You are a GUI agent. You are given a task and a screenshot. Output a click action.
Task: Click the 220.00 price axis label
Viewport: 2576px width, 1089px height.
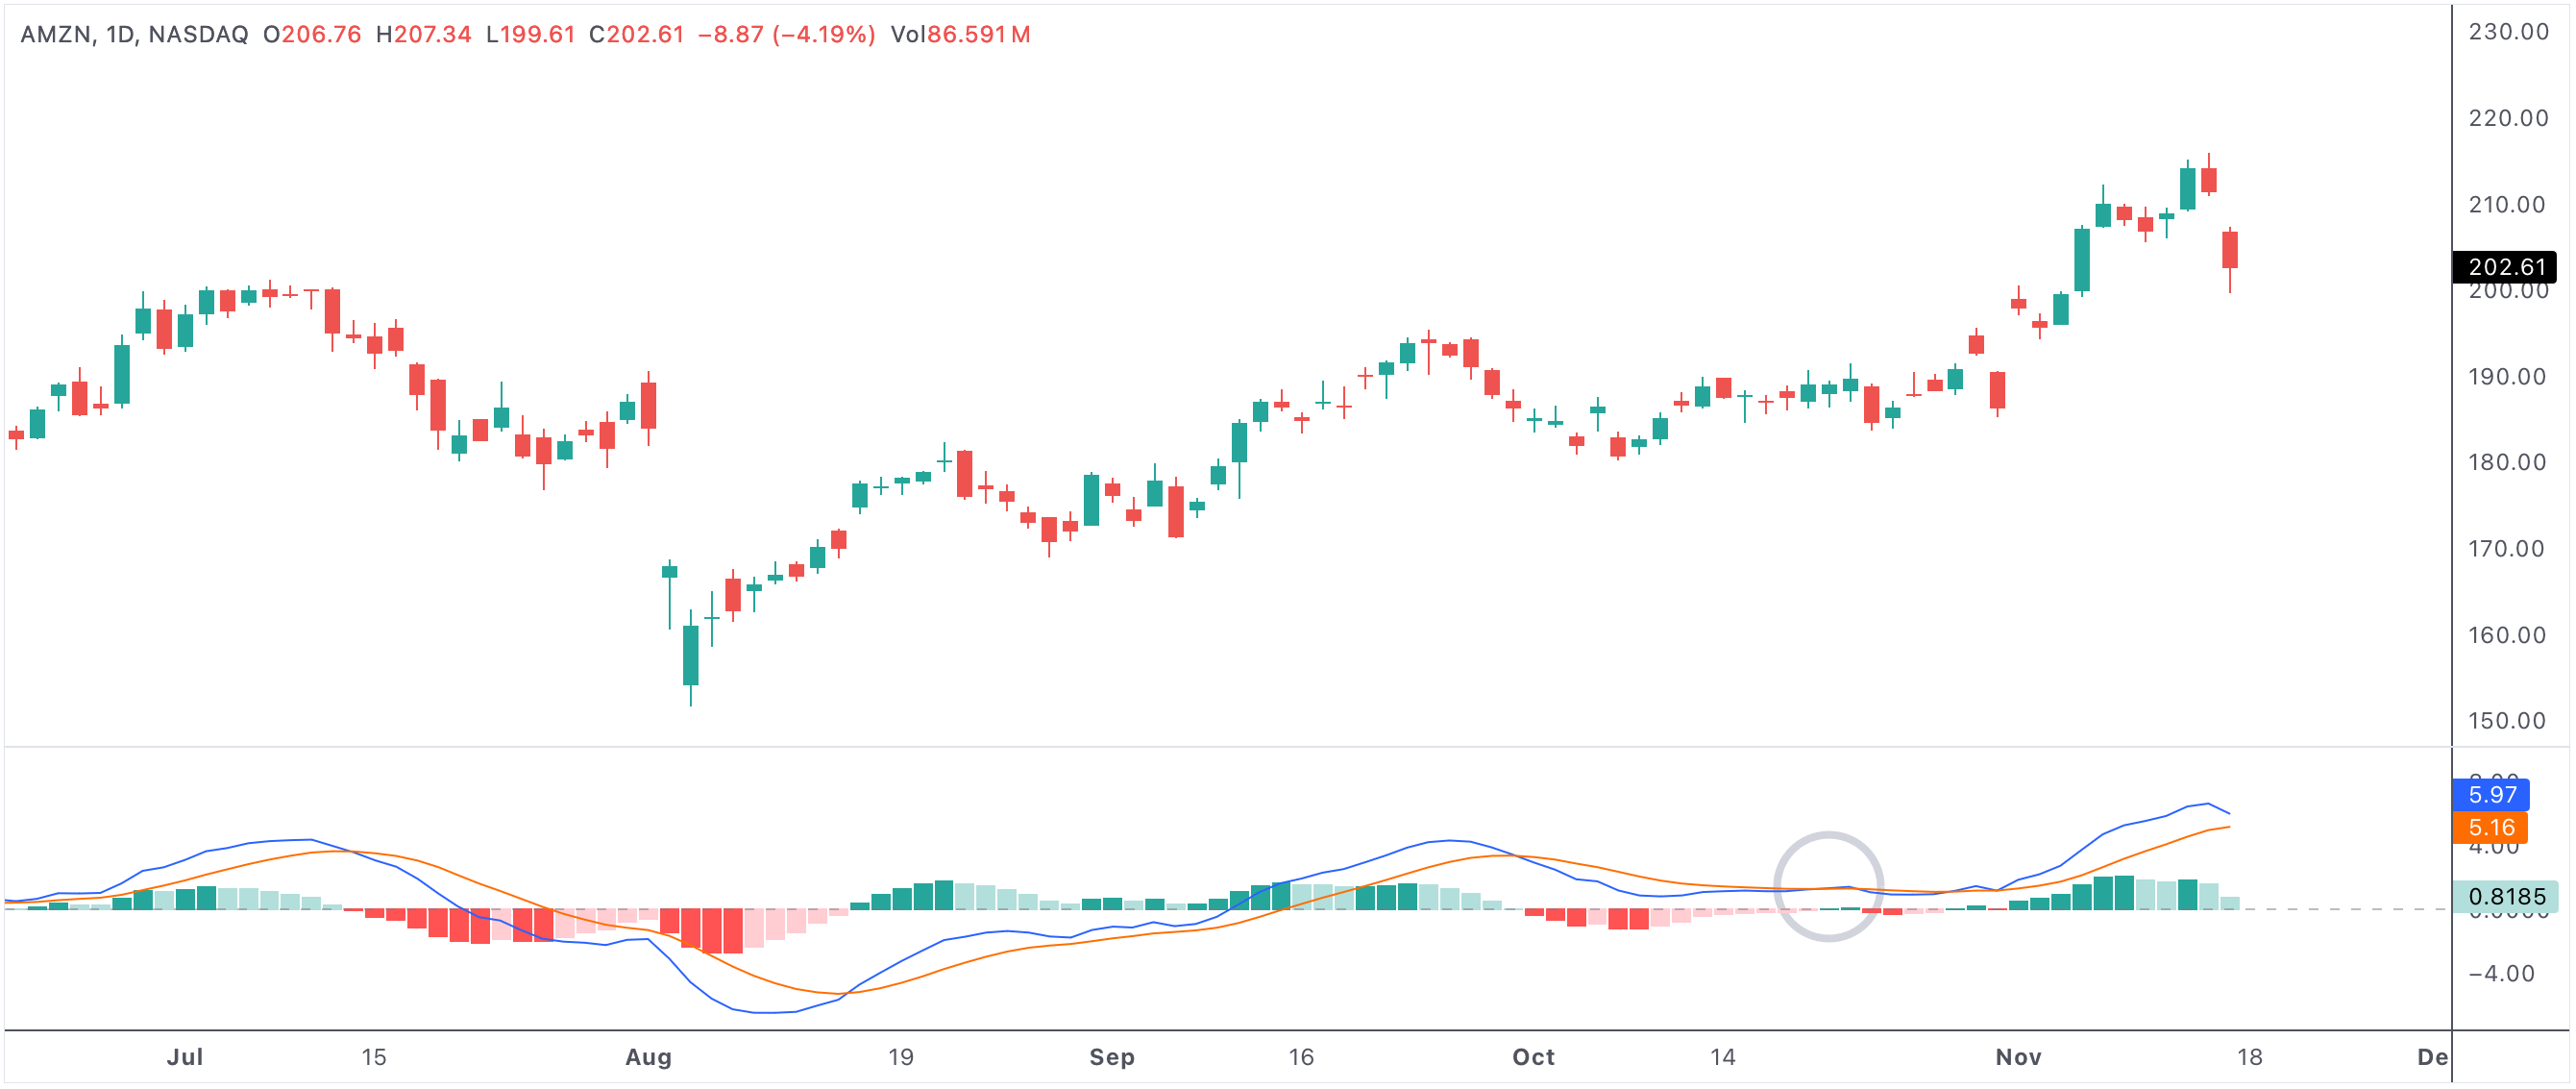pos(2508,118)
